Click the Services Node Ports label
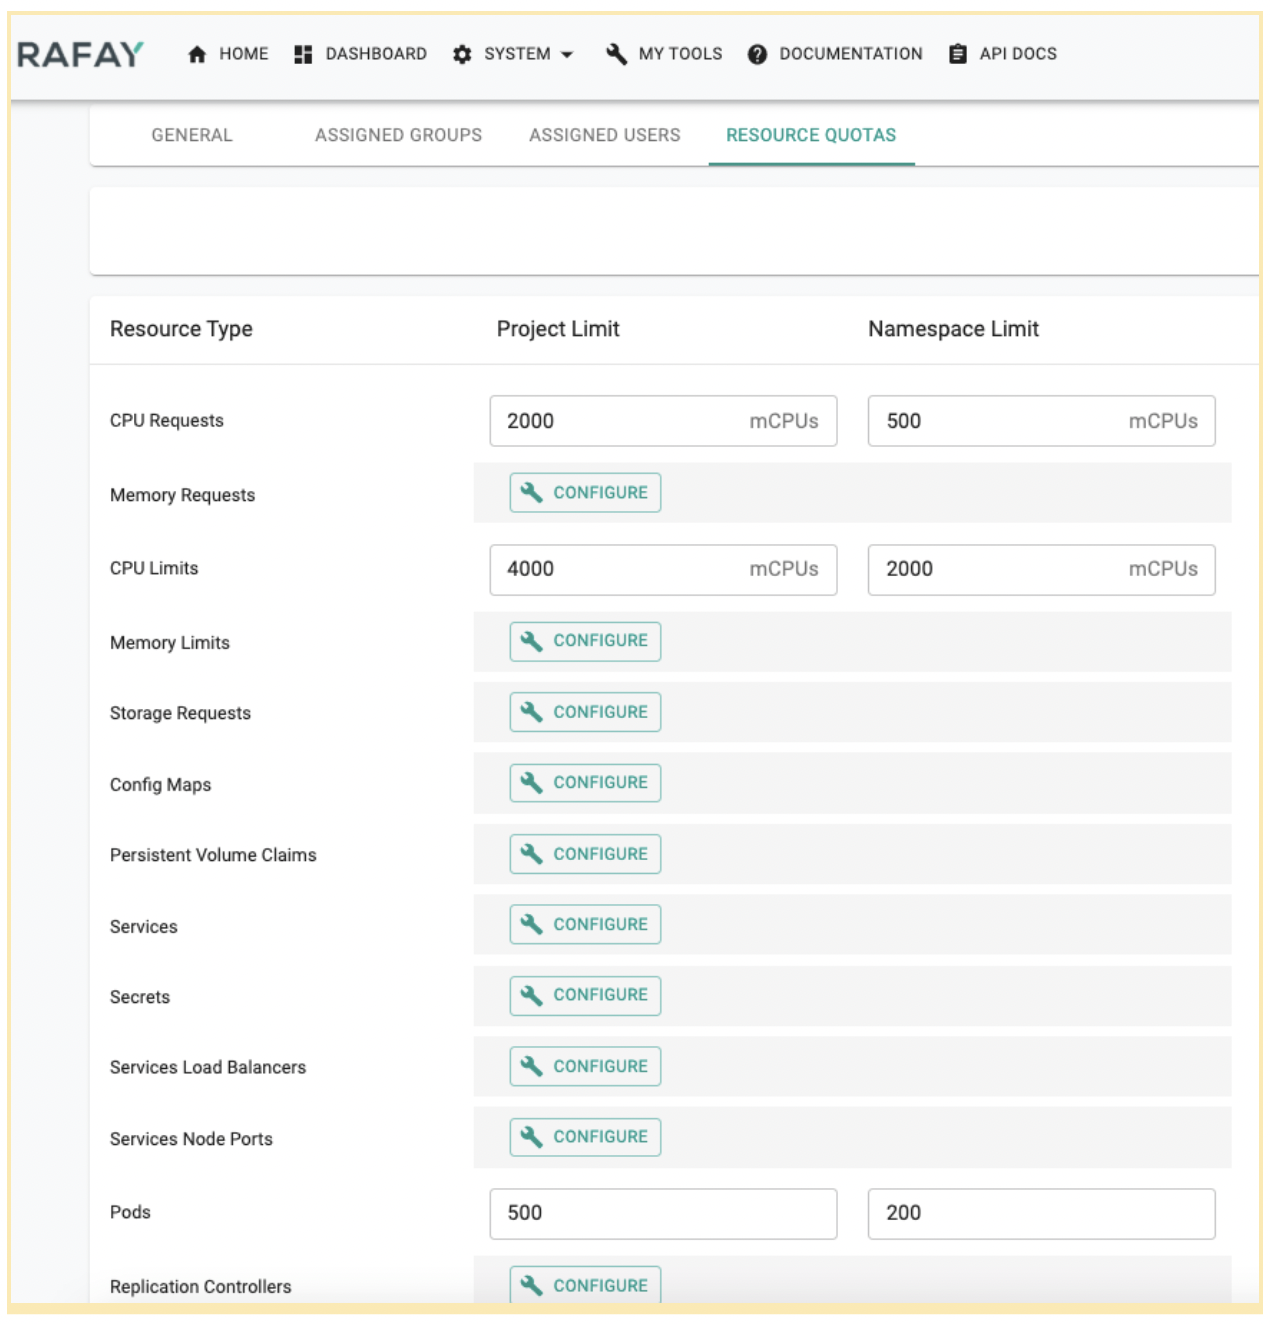 pyautogui.click(x=191, y=1139)
